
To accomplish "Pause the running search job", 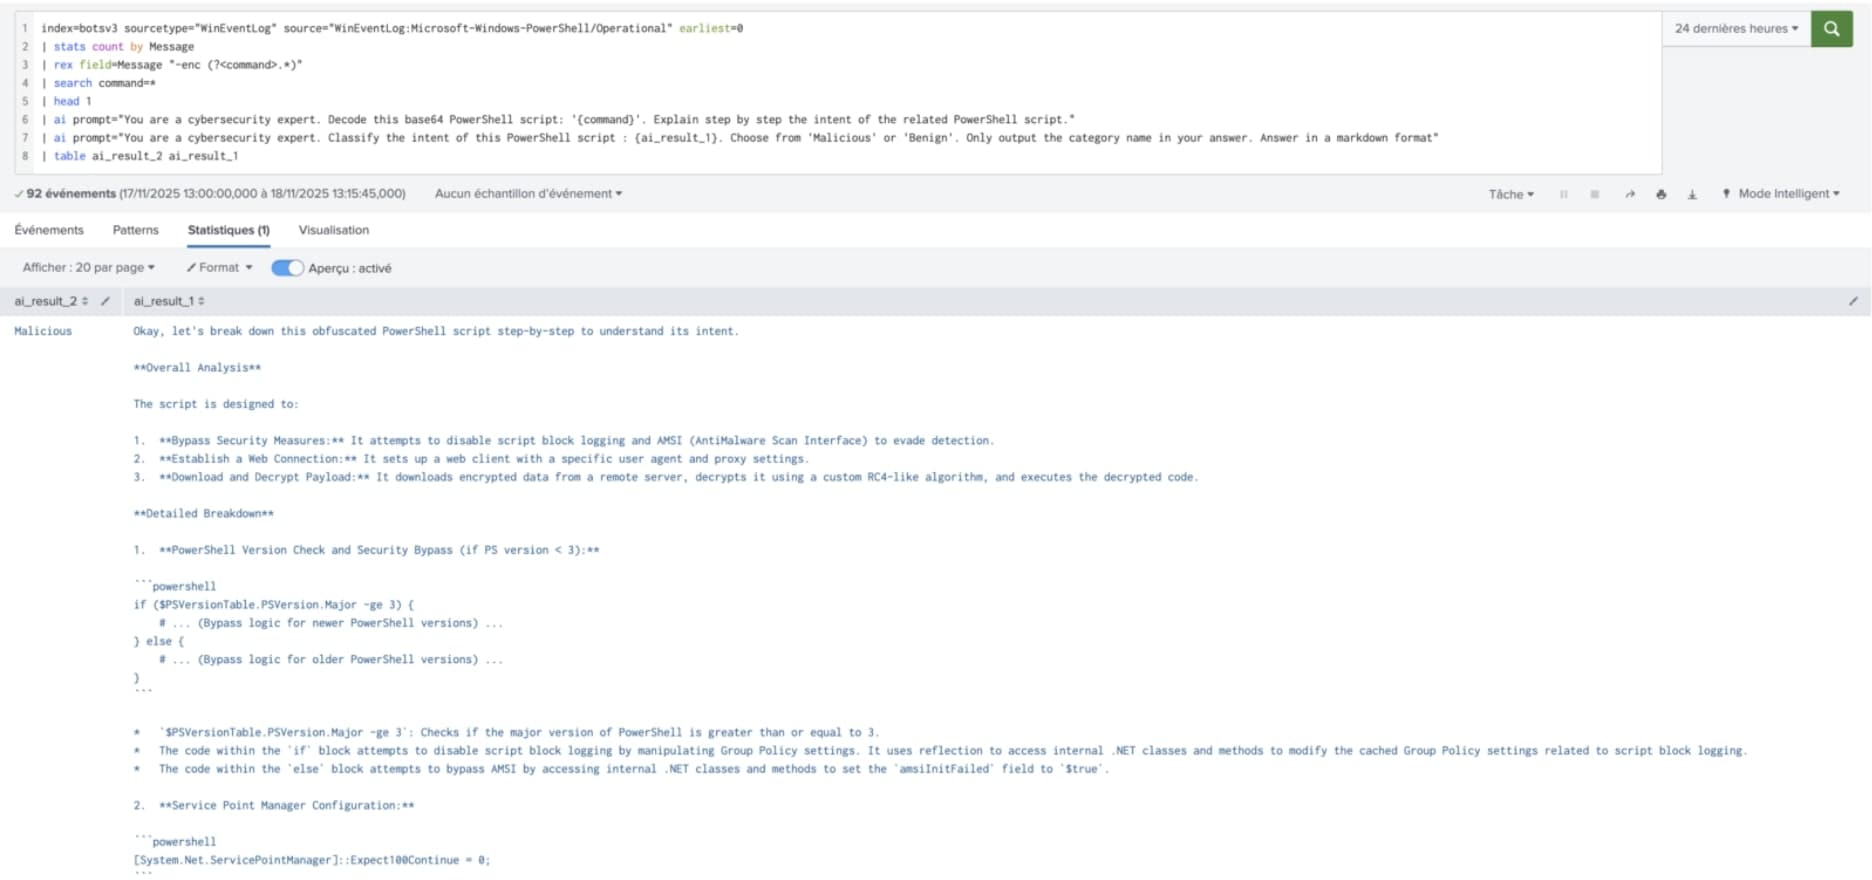I will [1563, 194].
